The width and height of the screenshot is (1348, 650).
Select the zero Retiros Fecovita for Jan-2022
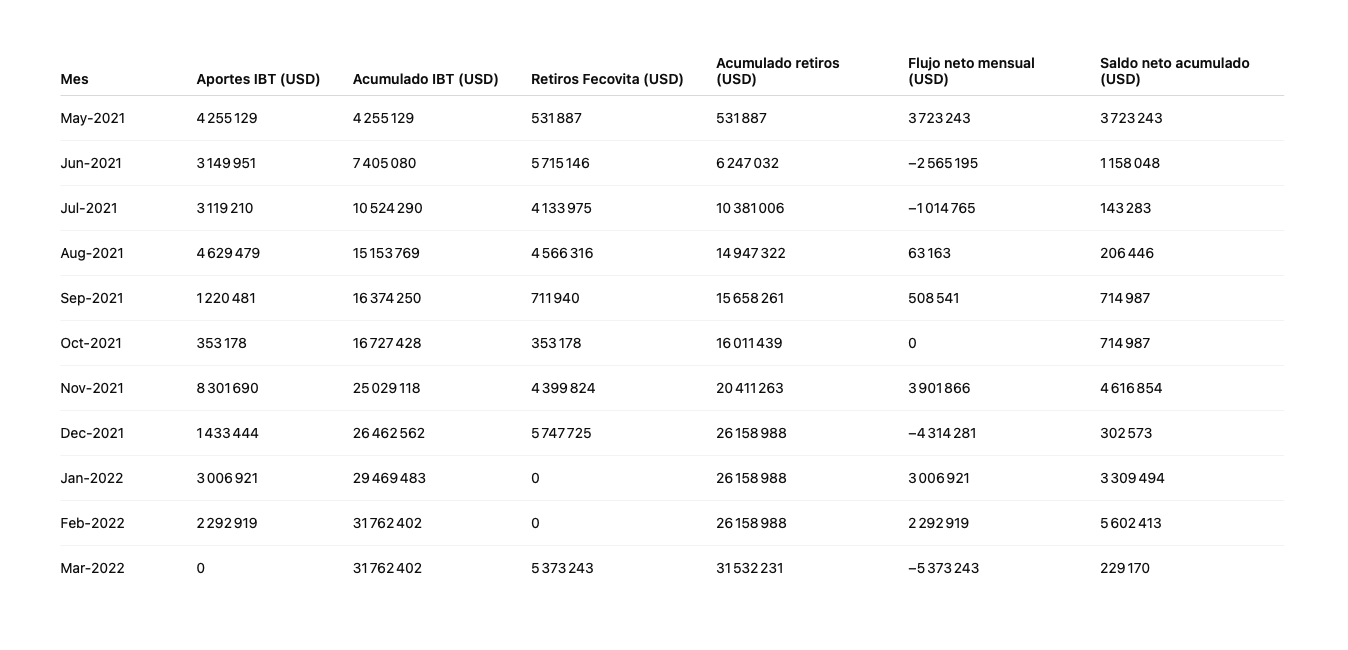(x=535, y=478)
